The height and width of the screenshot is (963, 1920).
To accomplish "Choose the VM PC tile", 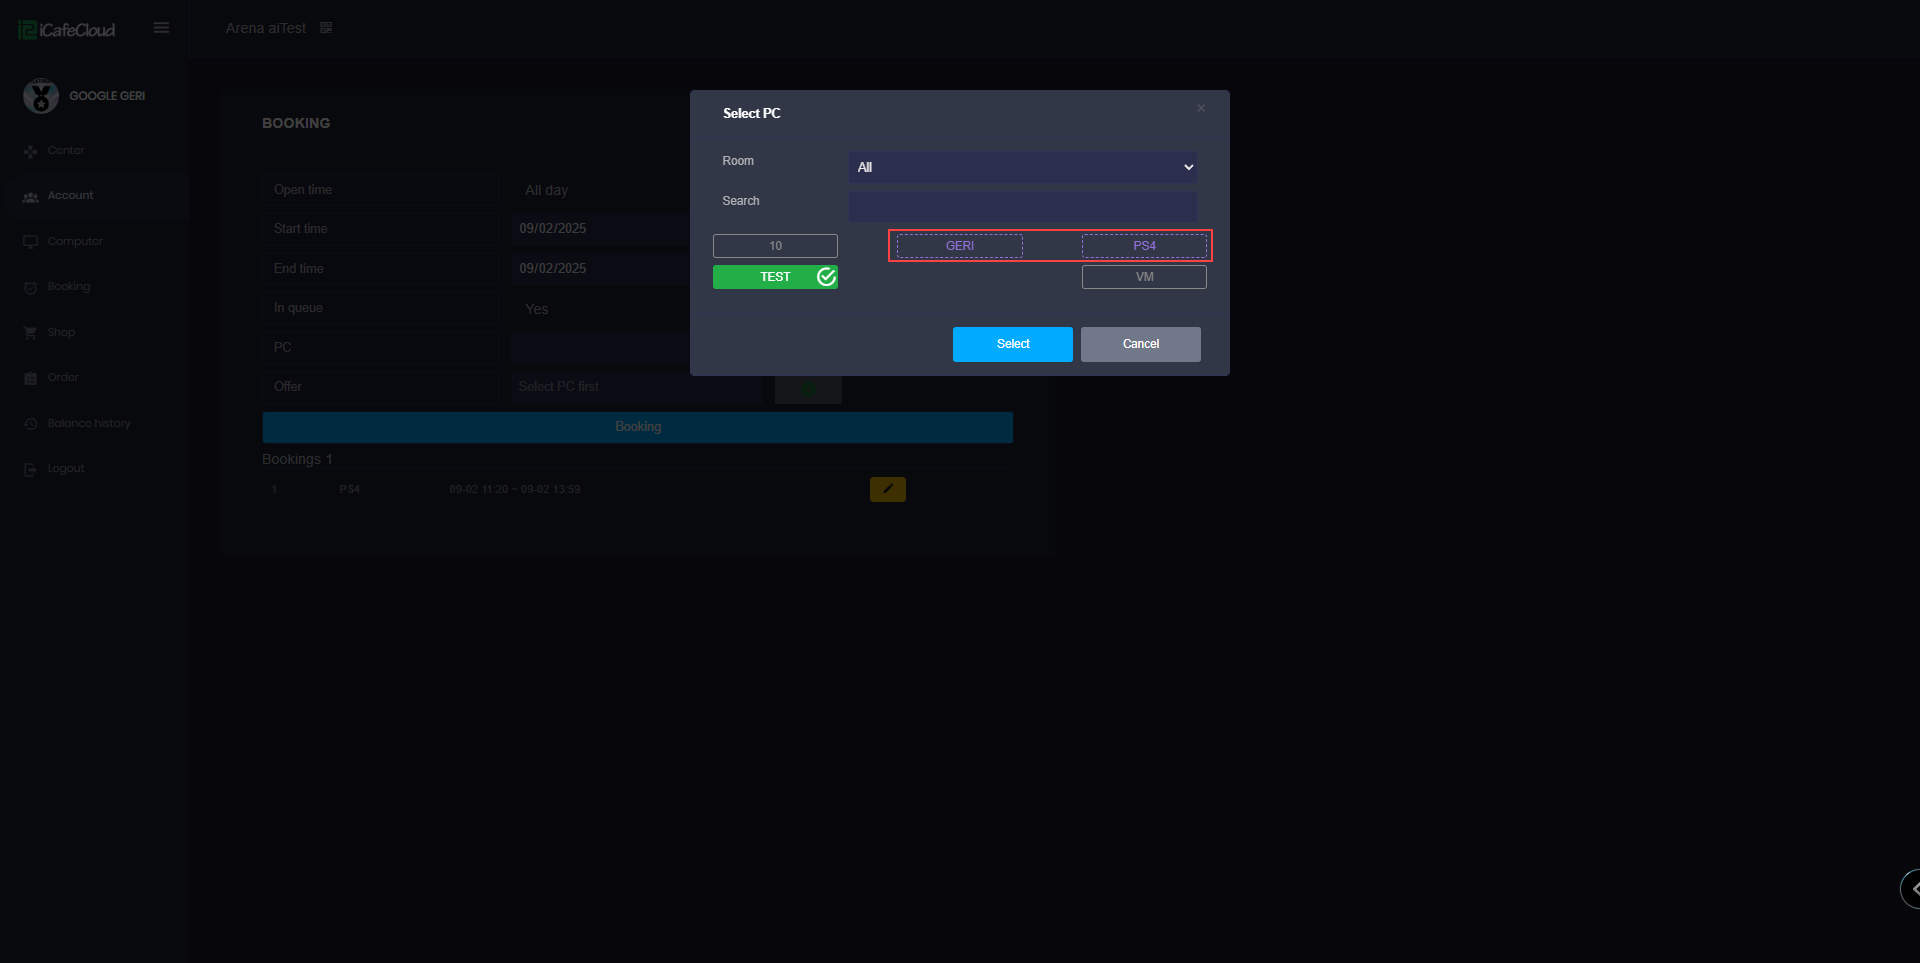I will 1144,277.
